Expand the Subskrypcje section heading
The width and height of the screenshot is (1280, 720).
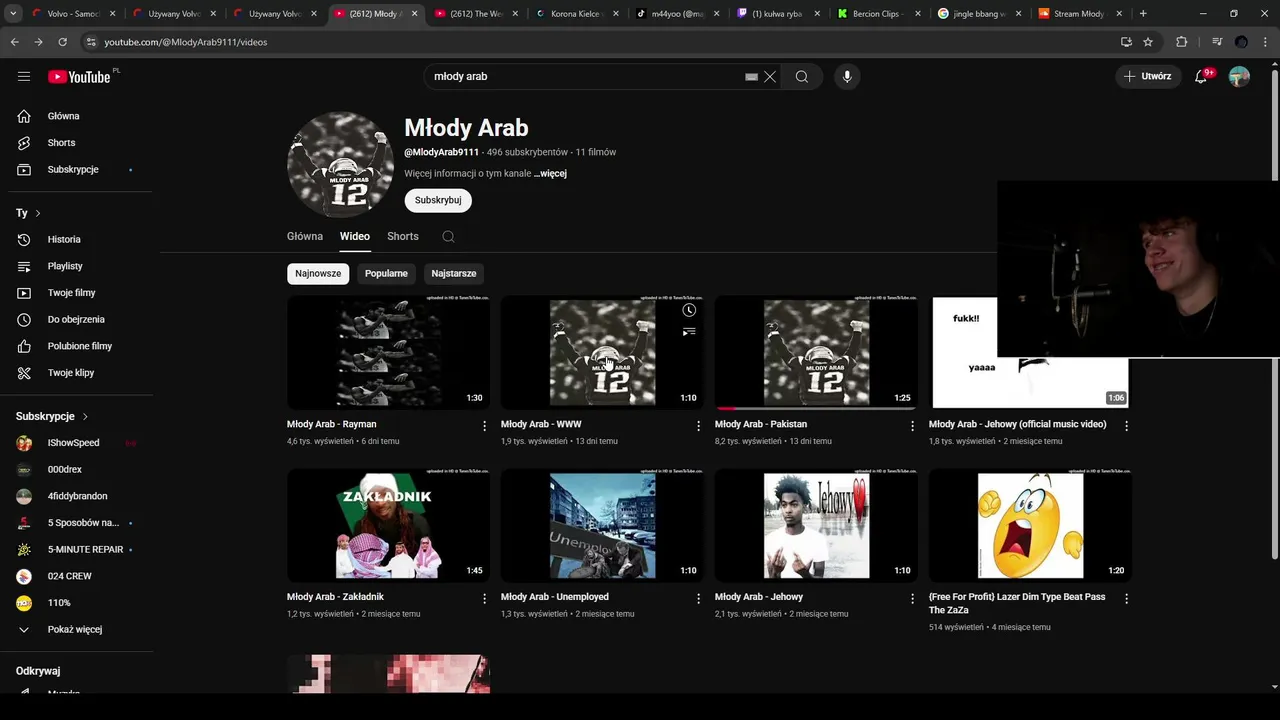pyautogui.click(x=52, y=416)
